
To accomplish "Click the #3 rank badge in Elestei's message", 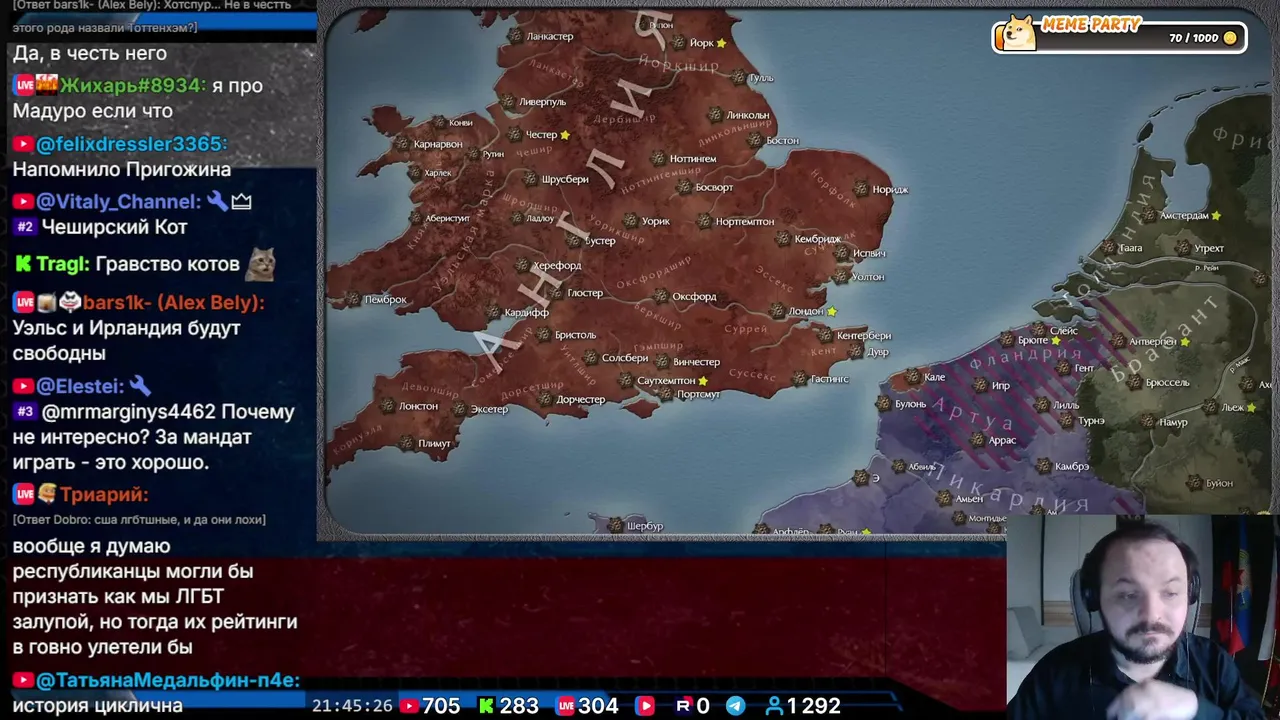I will tap(25, 411).
